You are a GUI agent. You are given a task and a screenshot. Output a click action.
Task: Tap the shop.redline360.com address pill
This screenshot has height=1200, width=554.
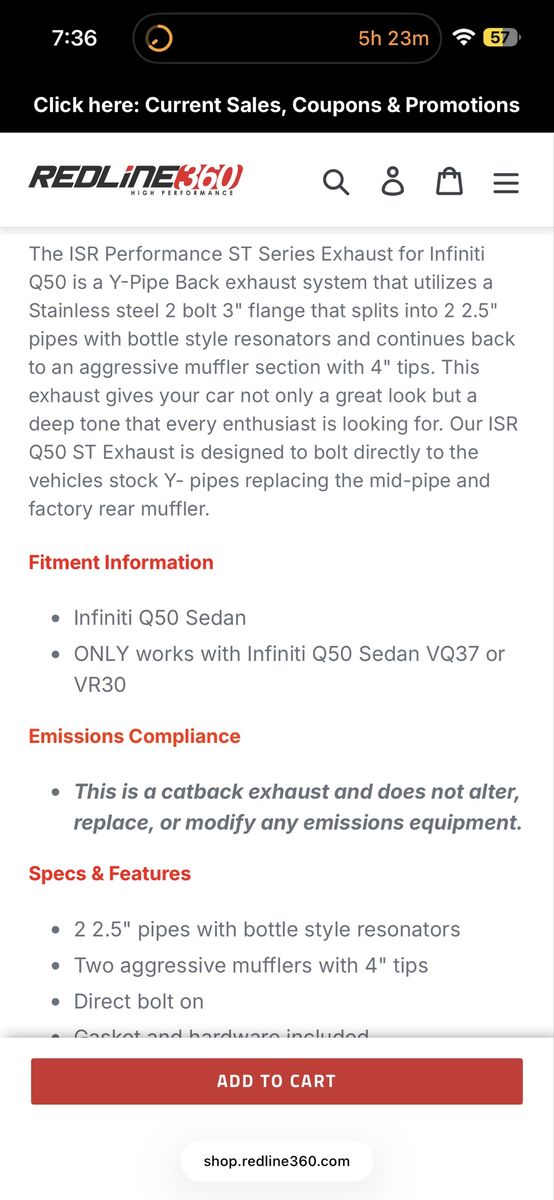pos(277,1161)
